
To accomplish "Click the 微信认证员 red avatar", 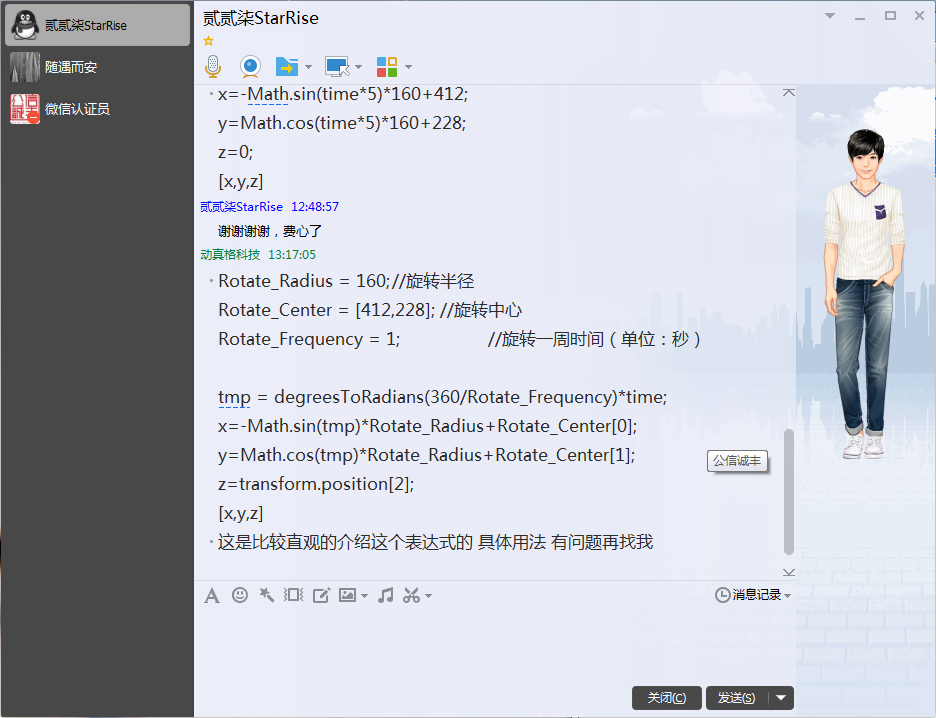I will pyautogui.click(x=25, y=109).
